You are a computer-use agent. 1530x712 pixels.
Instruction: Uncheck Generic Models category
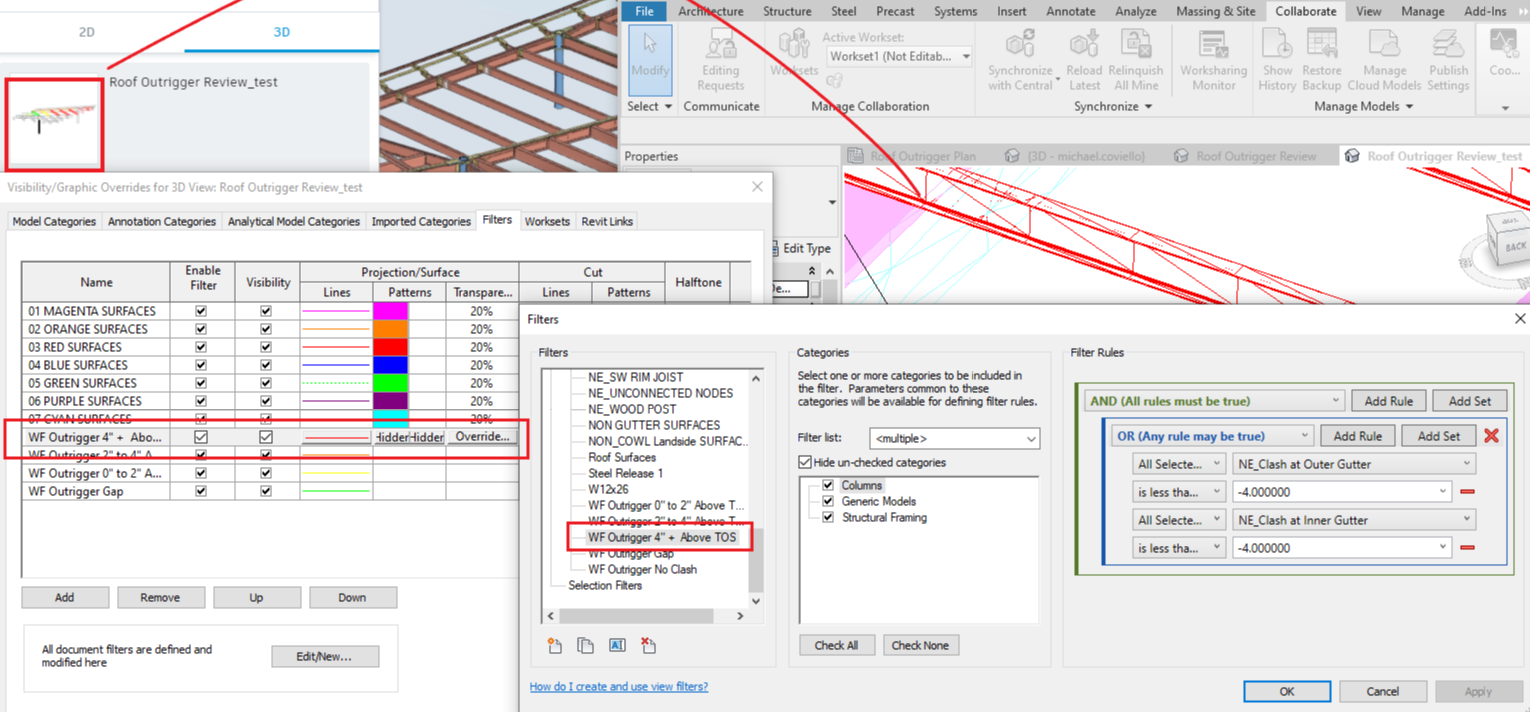tap(828, 501)
